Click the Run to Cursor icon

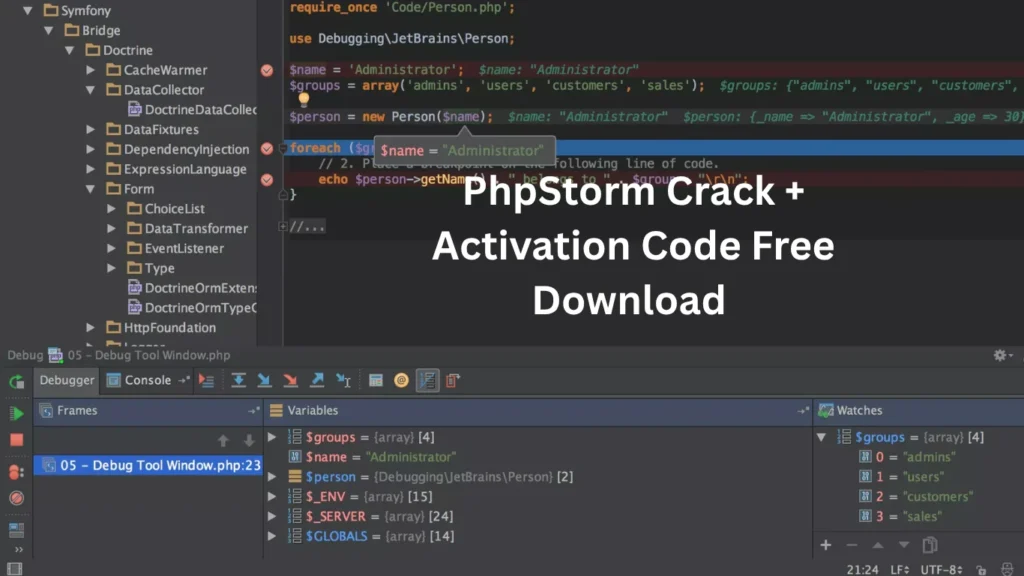coord(343,380)
